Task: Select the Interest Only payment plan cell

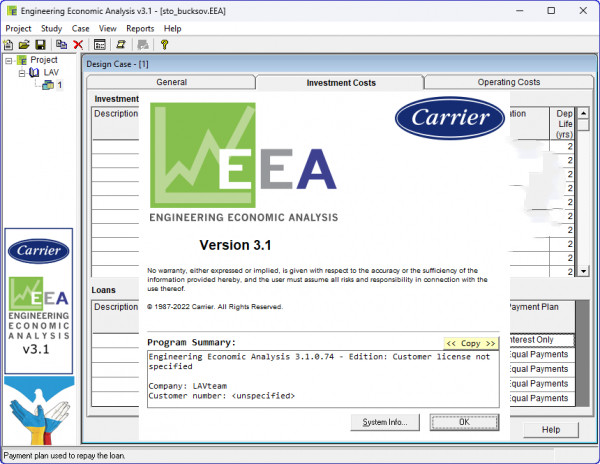Action: [541, 340]
